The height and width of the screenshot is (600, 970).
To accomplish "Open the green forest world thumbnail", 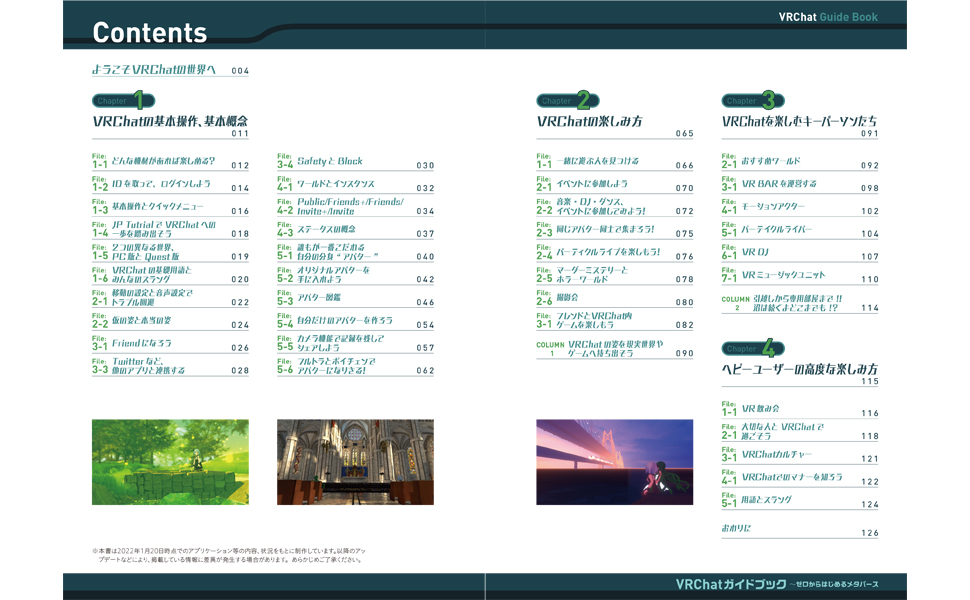I will point(170,462).
